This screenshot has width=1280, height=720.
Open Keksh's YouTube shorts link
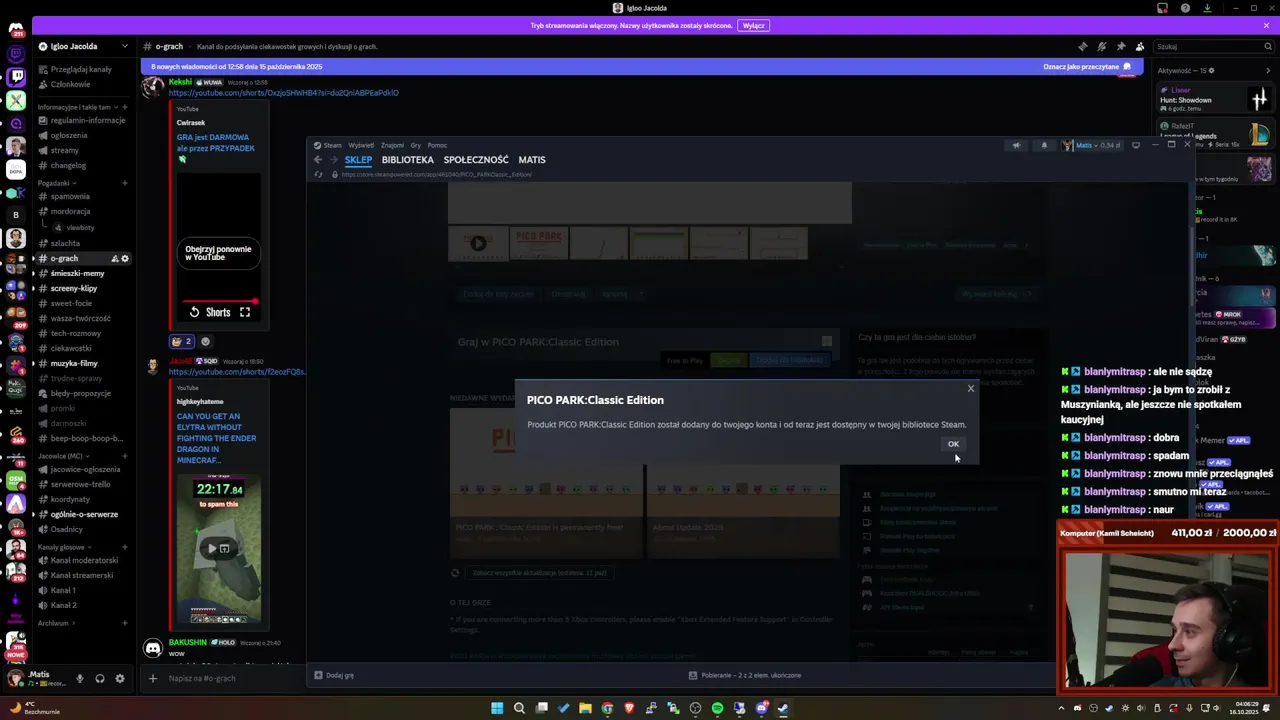(283, 93)
